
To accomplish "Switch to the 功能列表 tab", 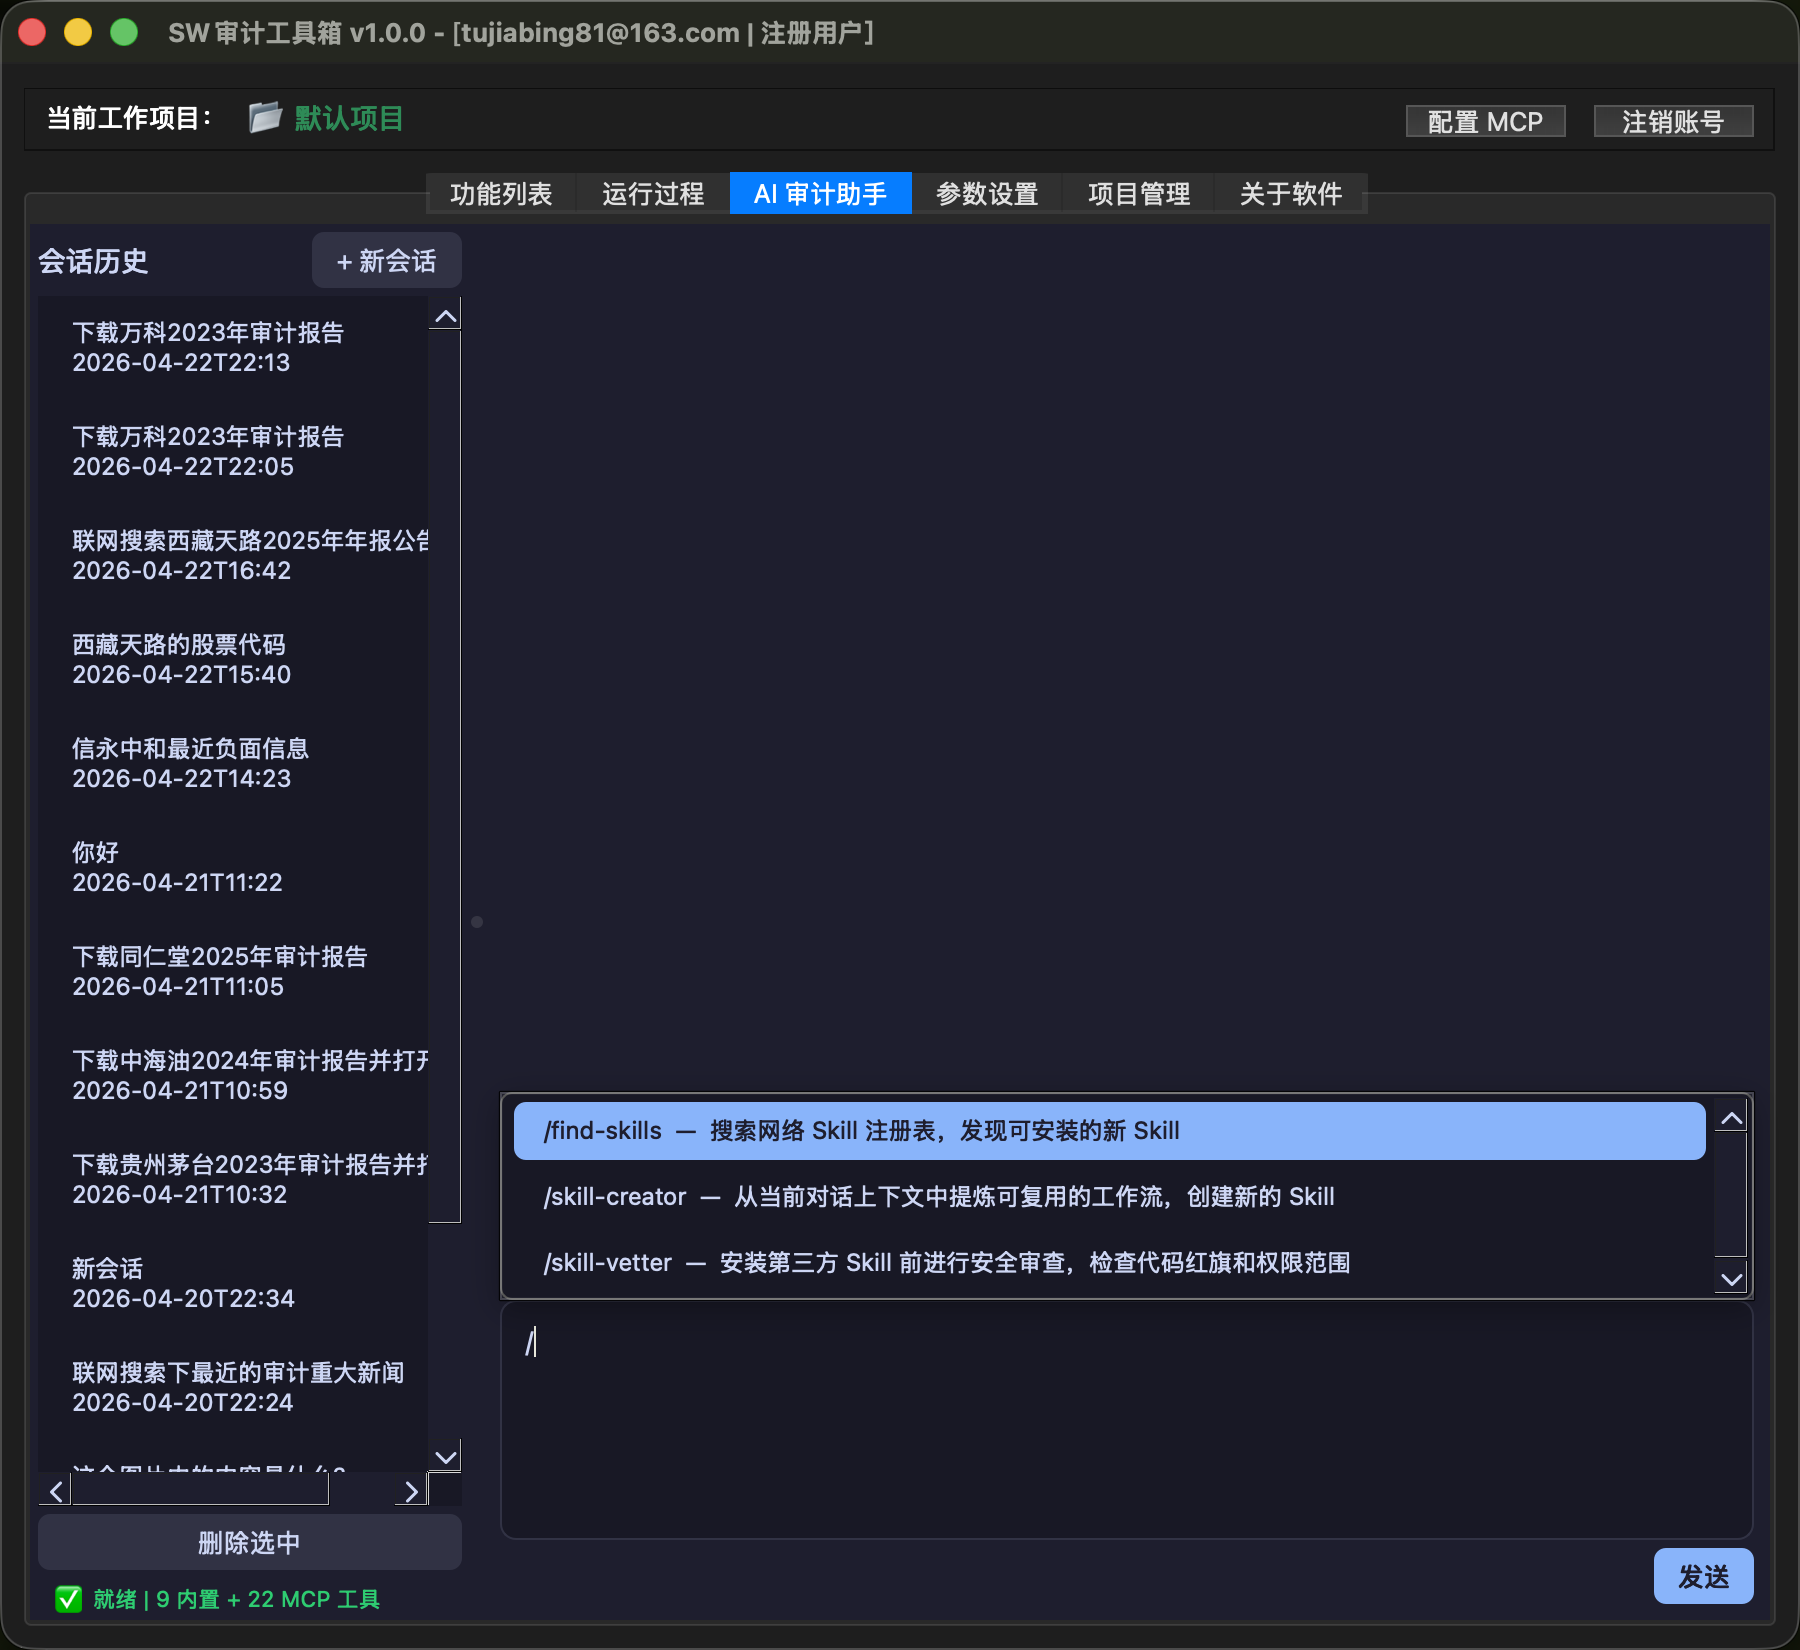I will 501,194.
